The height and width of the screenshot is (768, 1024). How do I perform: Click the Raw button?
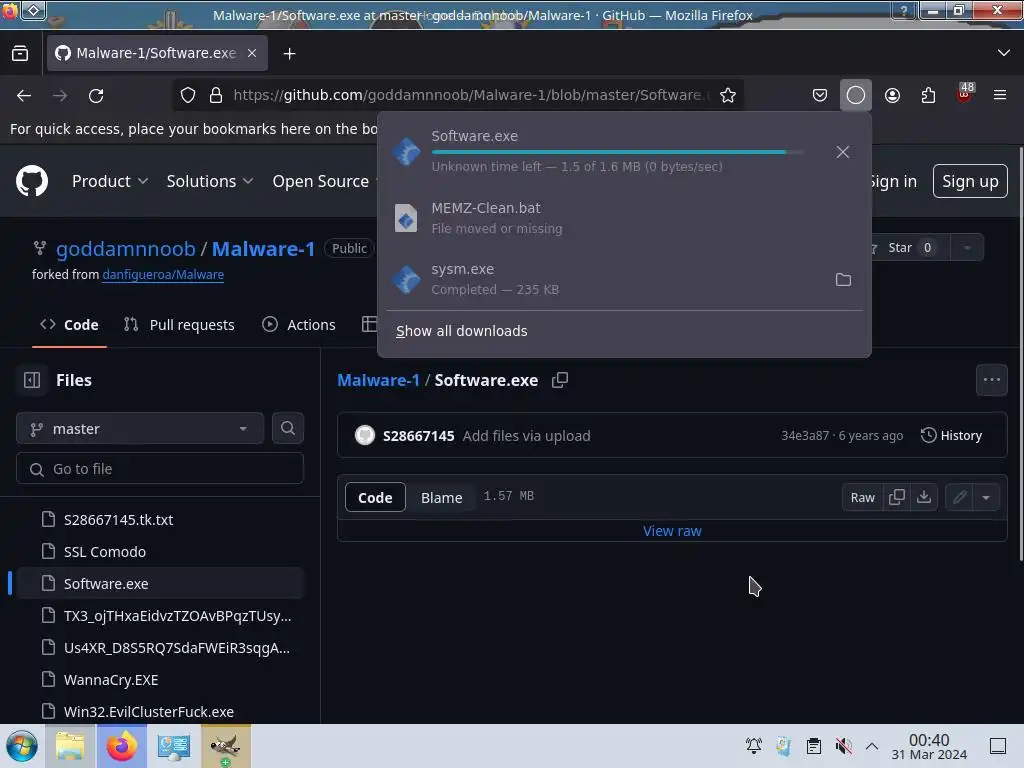[862, 498]
